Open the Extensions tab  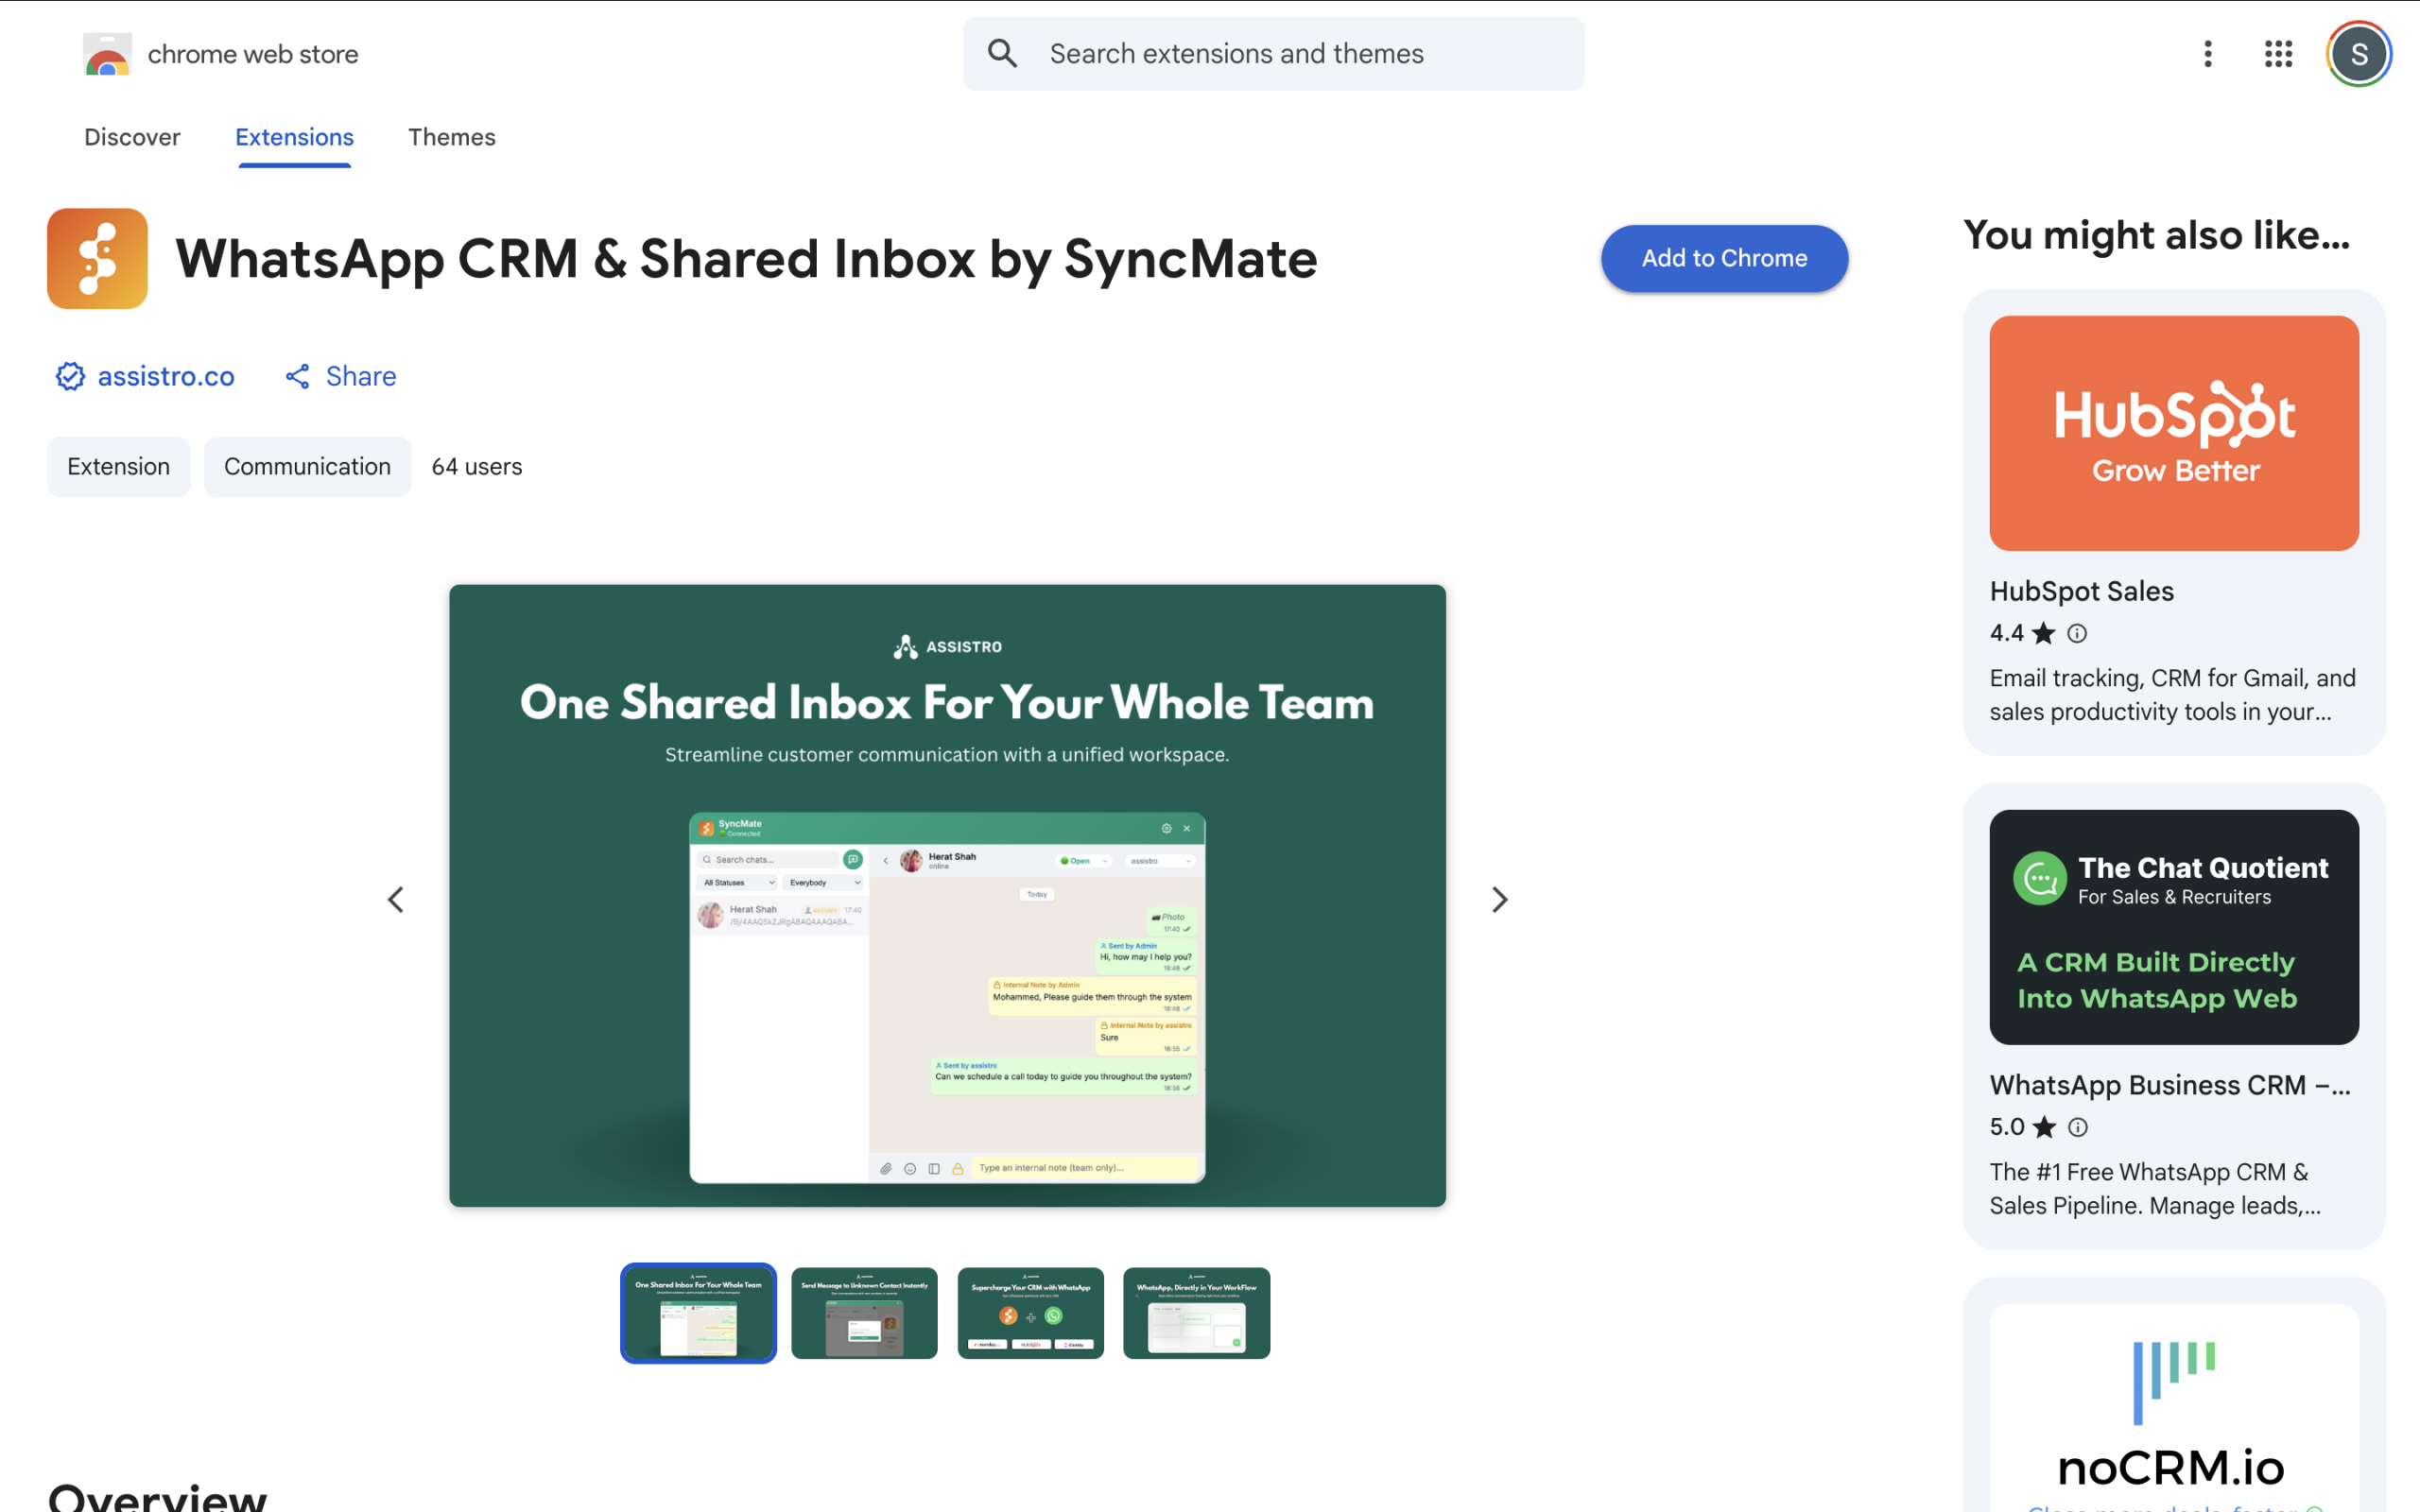[x=294, y=137]
